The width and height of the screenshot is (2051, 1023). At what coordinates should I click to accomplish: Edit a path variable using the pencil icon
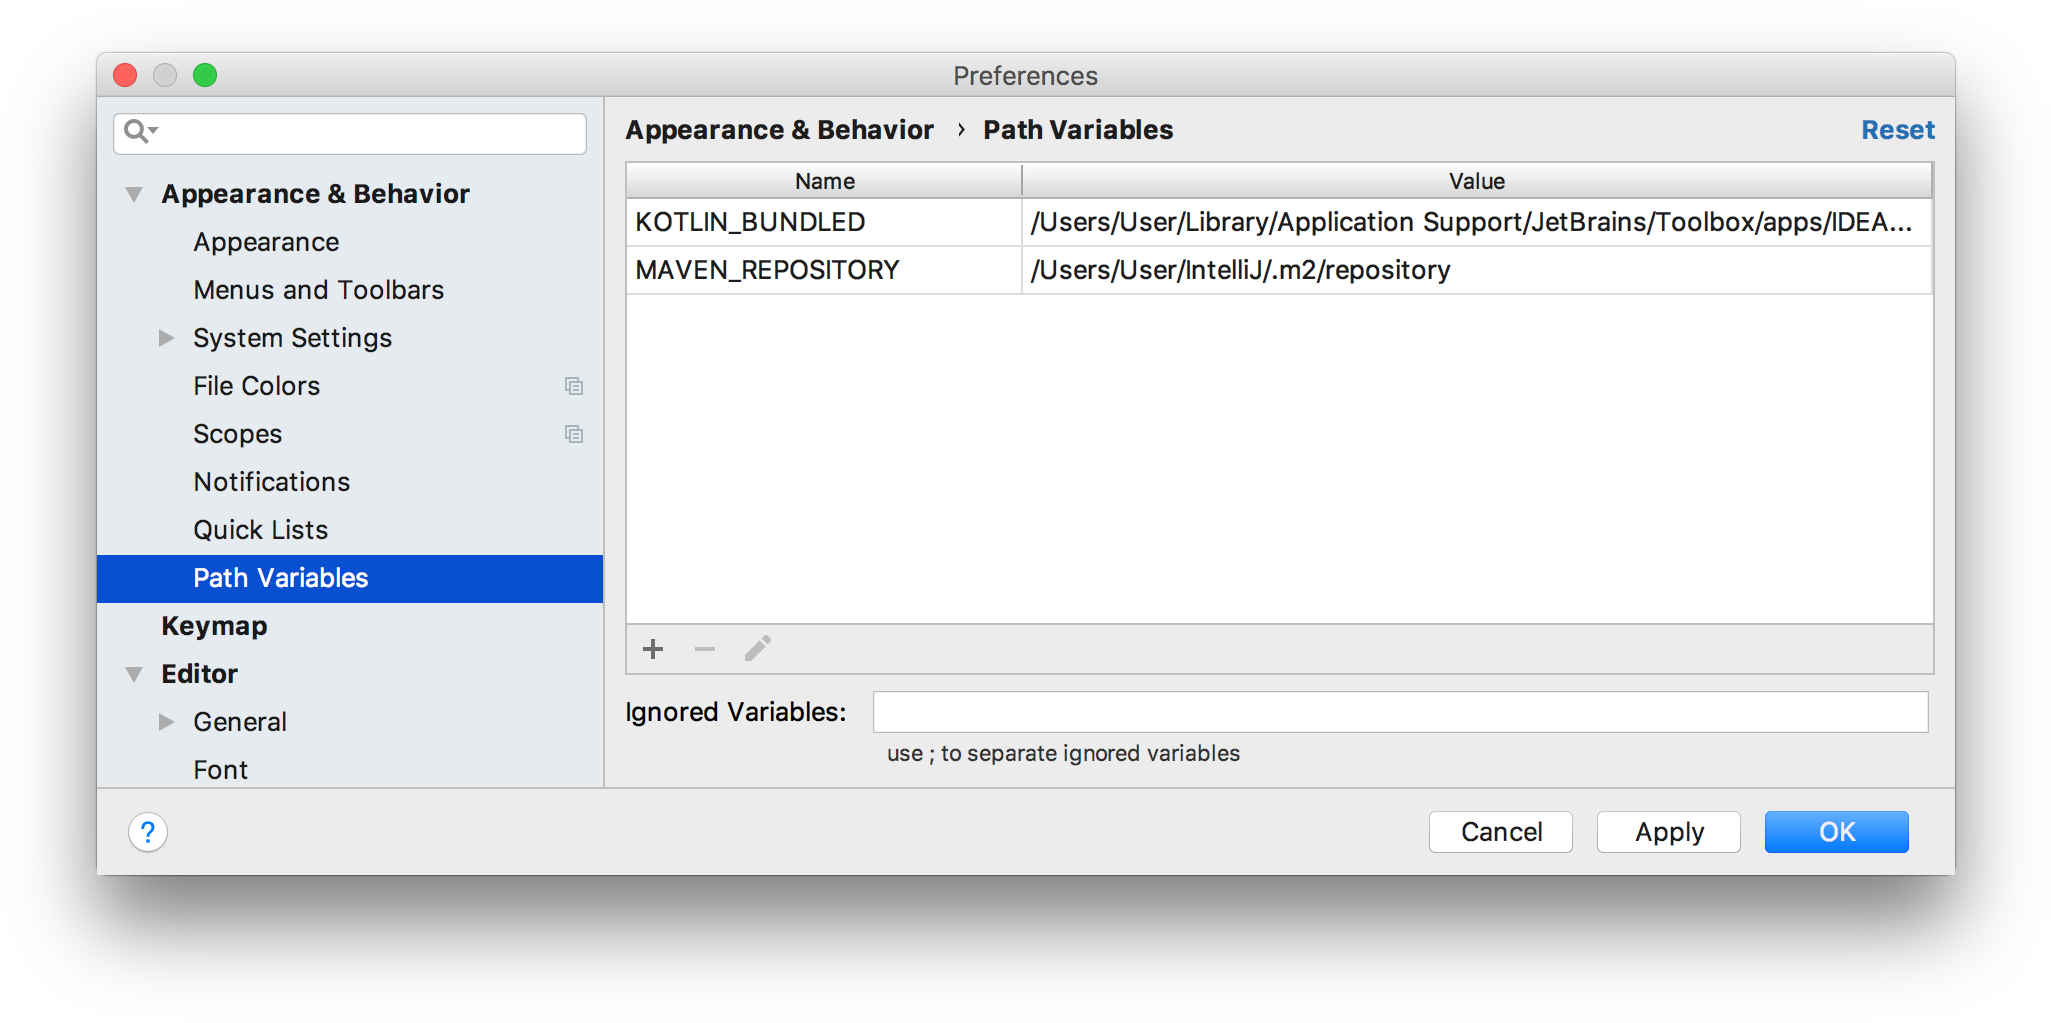click(757, 649)
